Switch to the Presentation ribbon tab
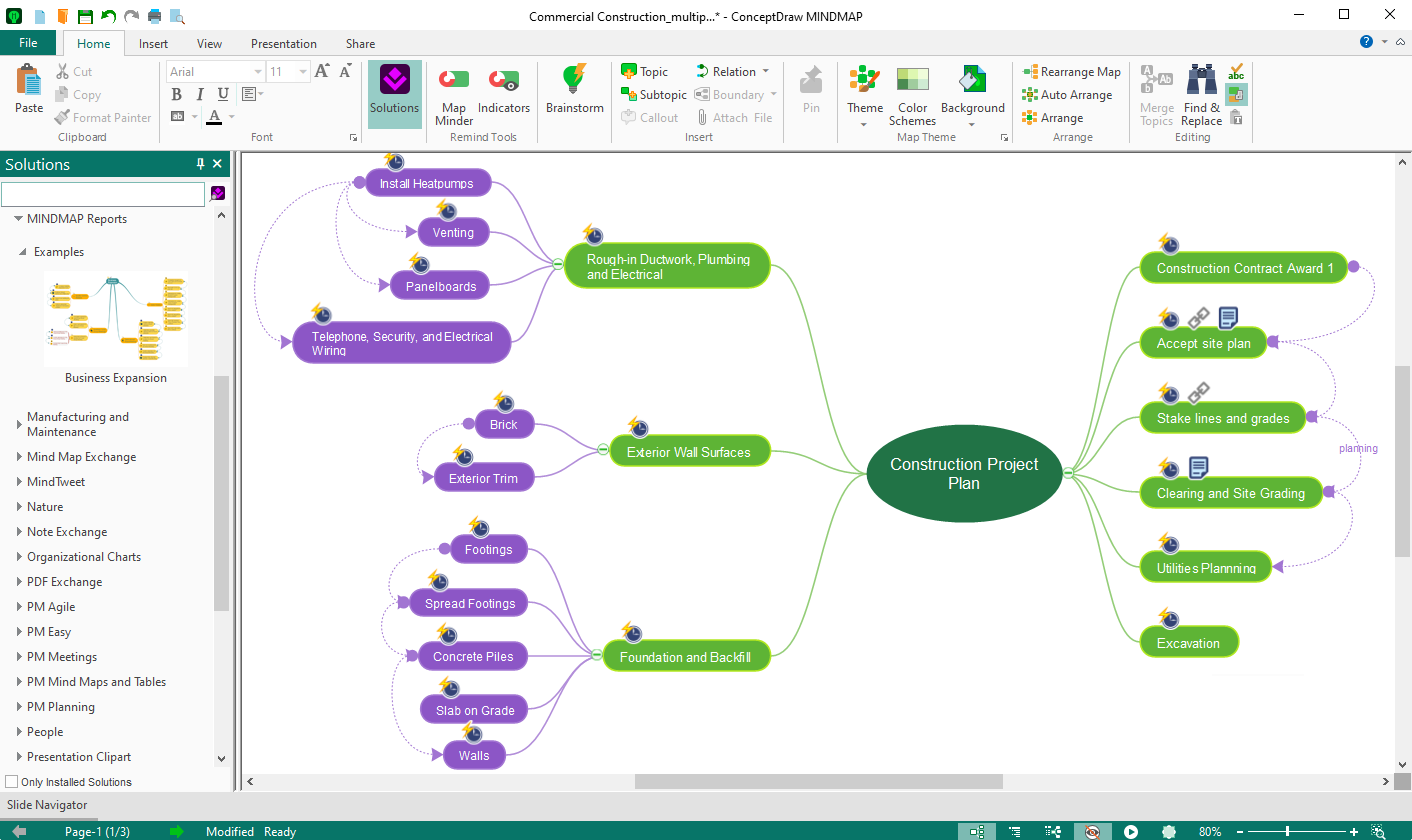Viewport: 1412px width, 840px height. (x=283, y=43)
